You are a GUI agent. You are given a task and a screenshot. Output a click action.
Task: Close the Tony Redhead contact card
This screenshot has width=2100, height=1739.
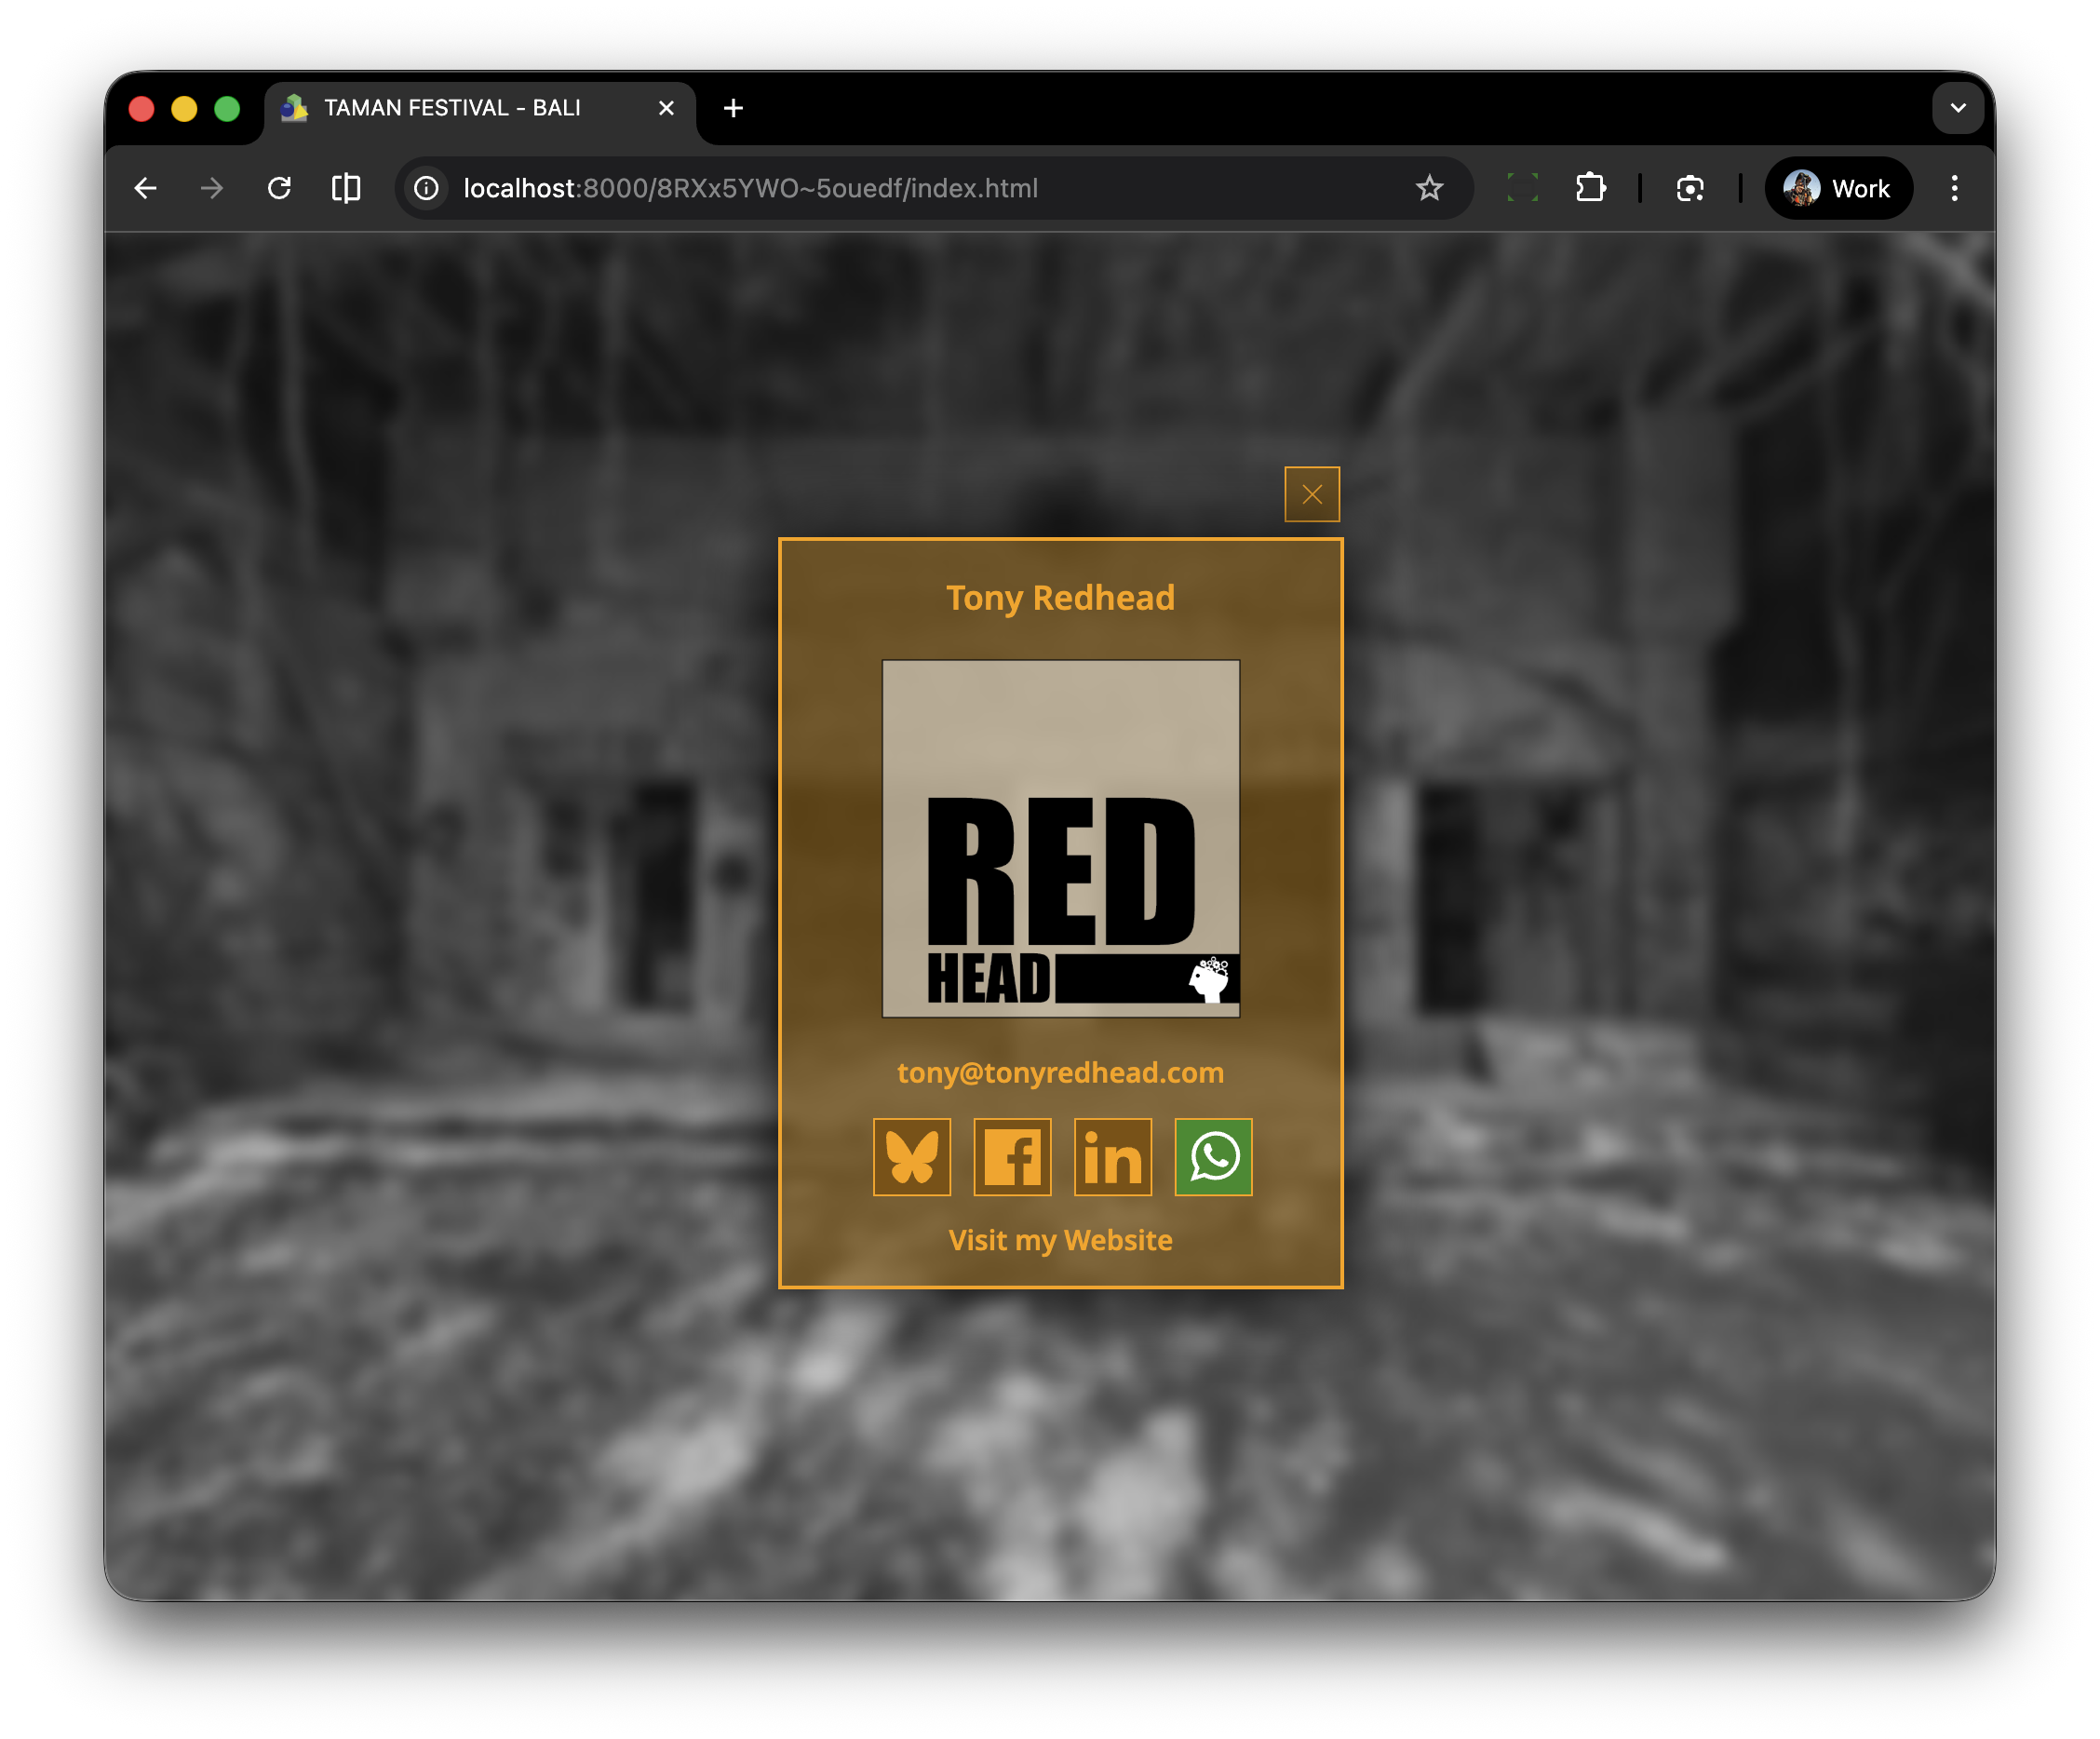1311,494
